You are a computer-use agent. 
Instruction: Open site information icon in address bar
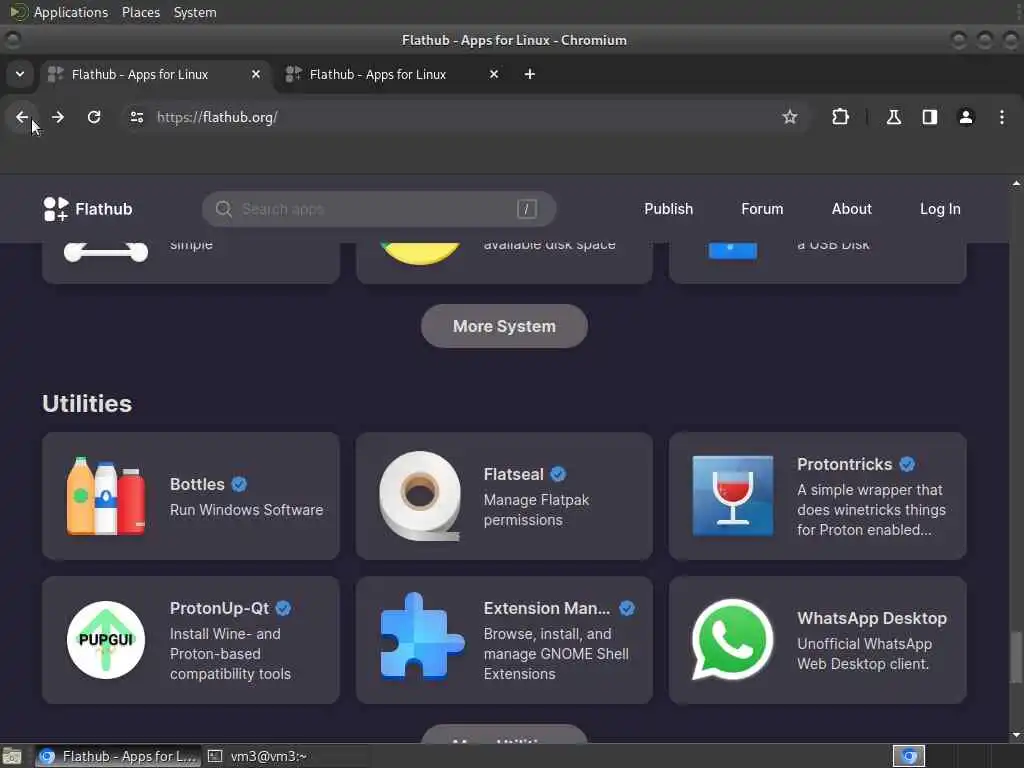[x=136, y=117]
